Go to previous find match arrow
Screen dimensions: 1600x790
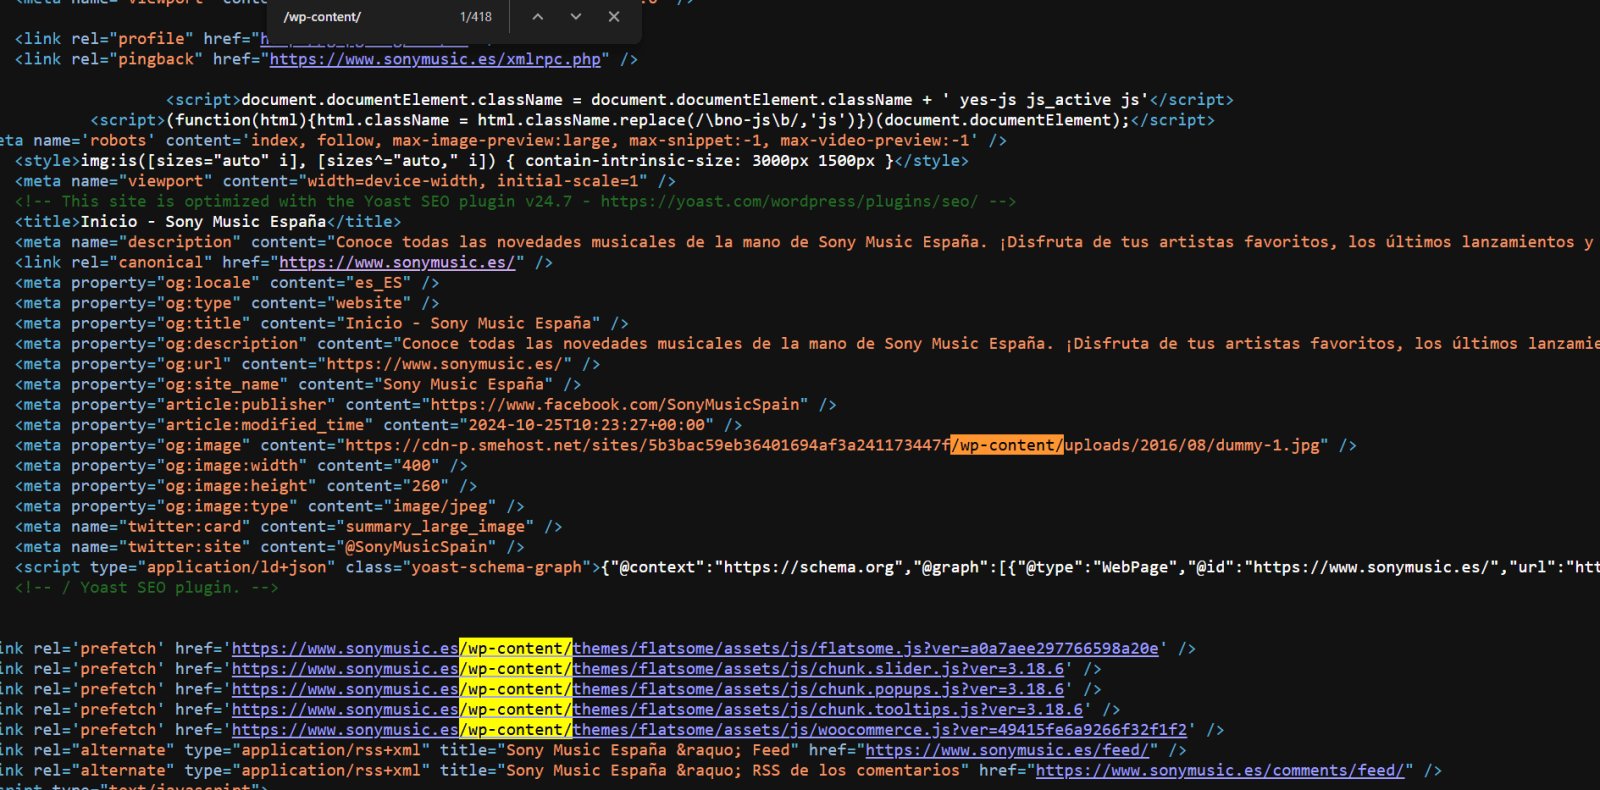point(538,17)
